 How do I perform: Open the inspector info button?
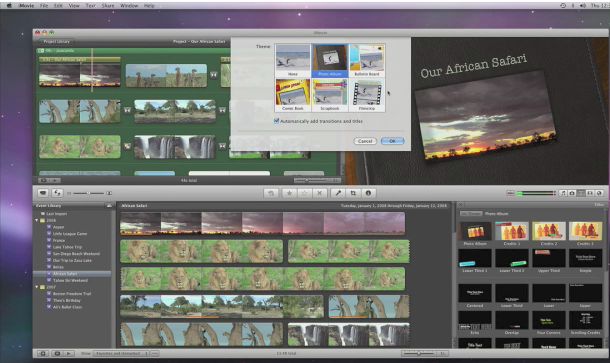point(368,193)
